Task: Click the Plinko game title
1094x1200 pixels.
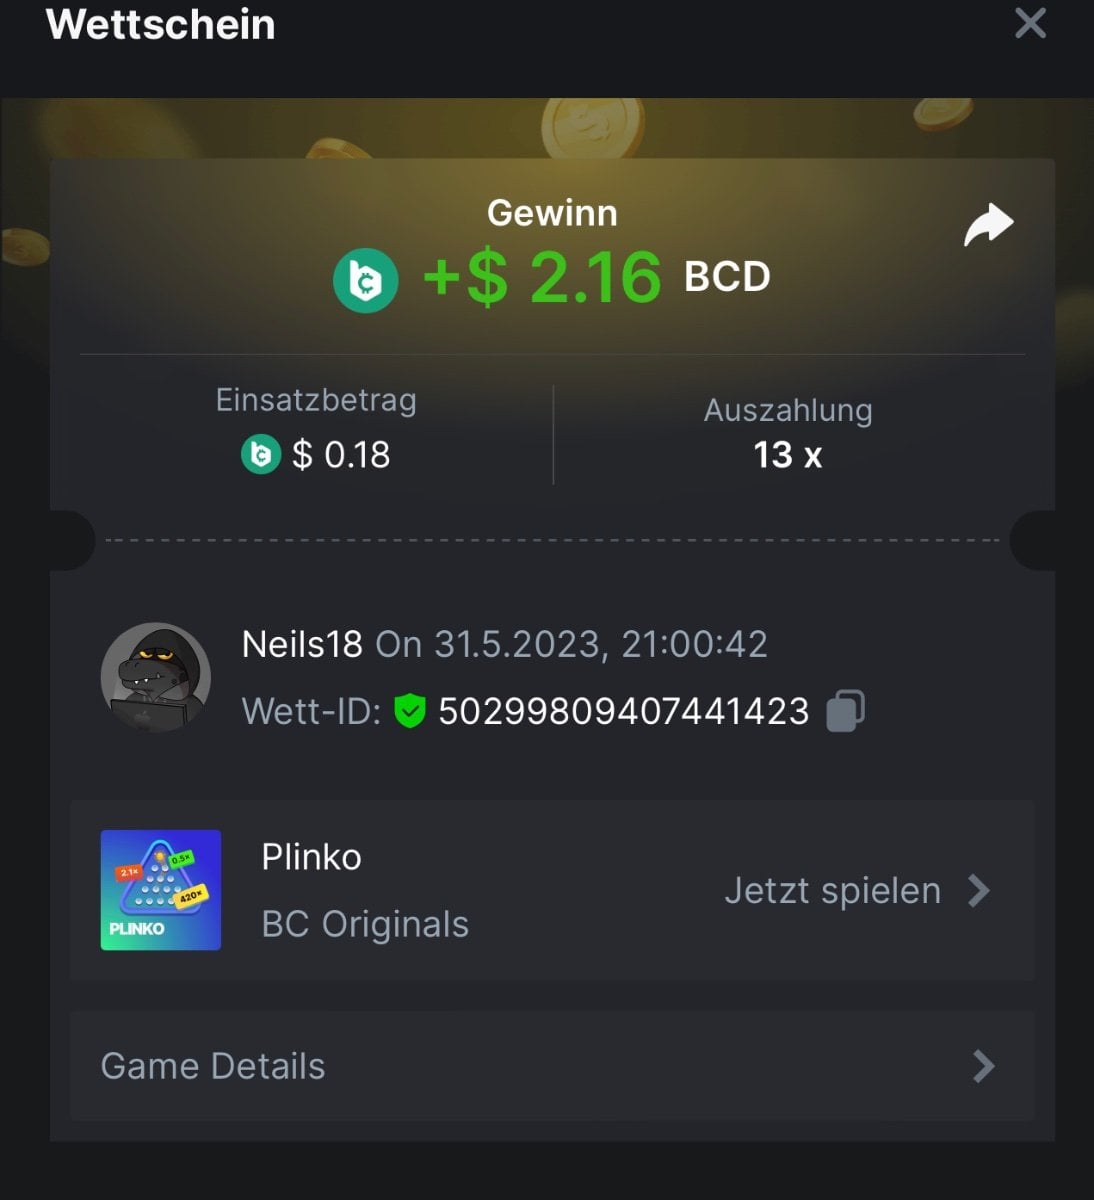Action: click(311, 857)
